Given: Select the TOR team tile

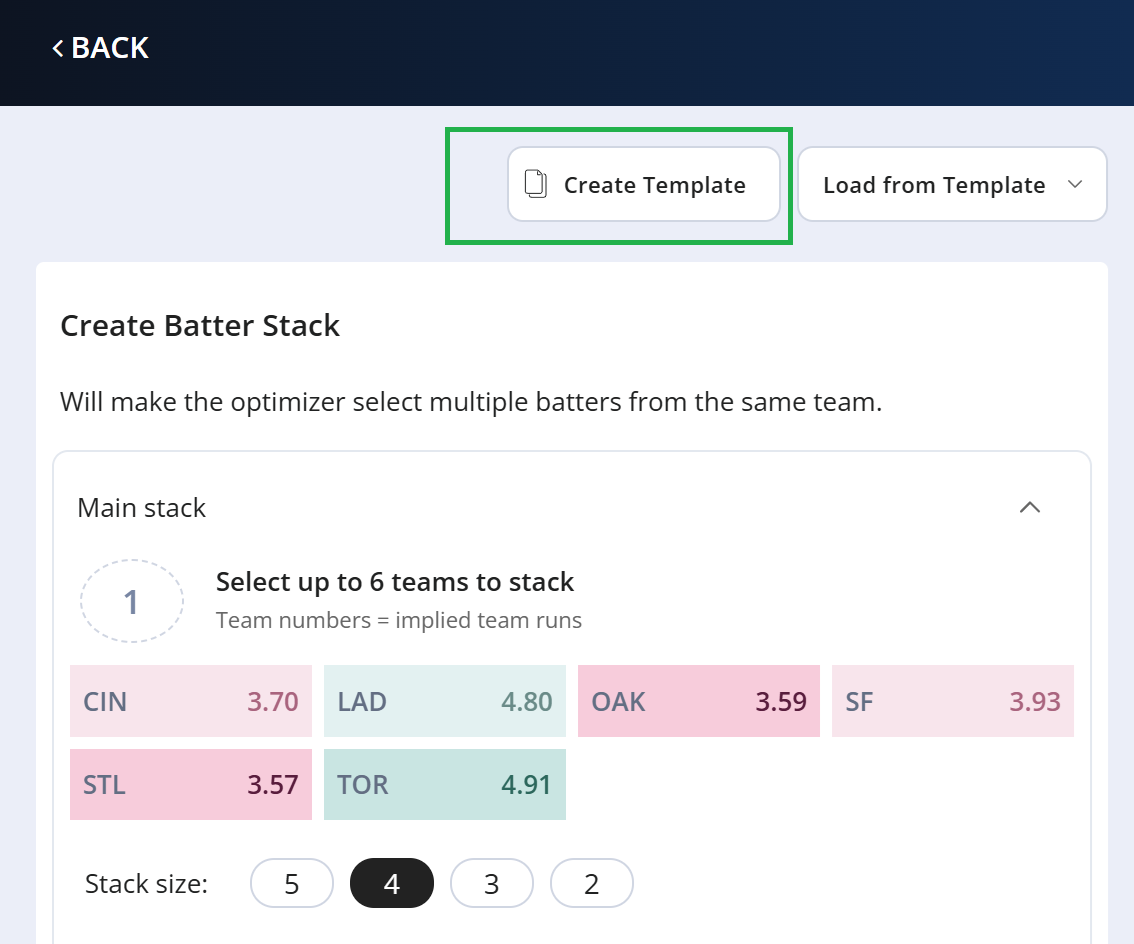Looking at the screenshot, I should 445,784.
